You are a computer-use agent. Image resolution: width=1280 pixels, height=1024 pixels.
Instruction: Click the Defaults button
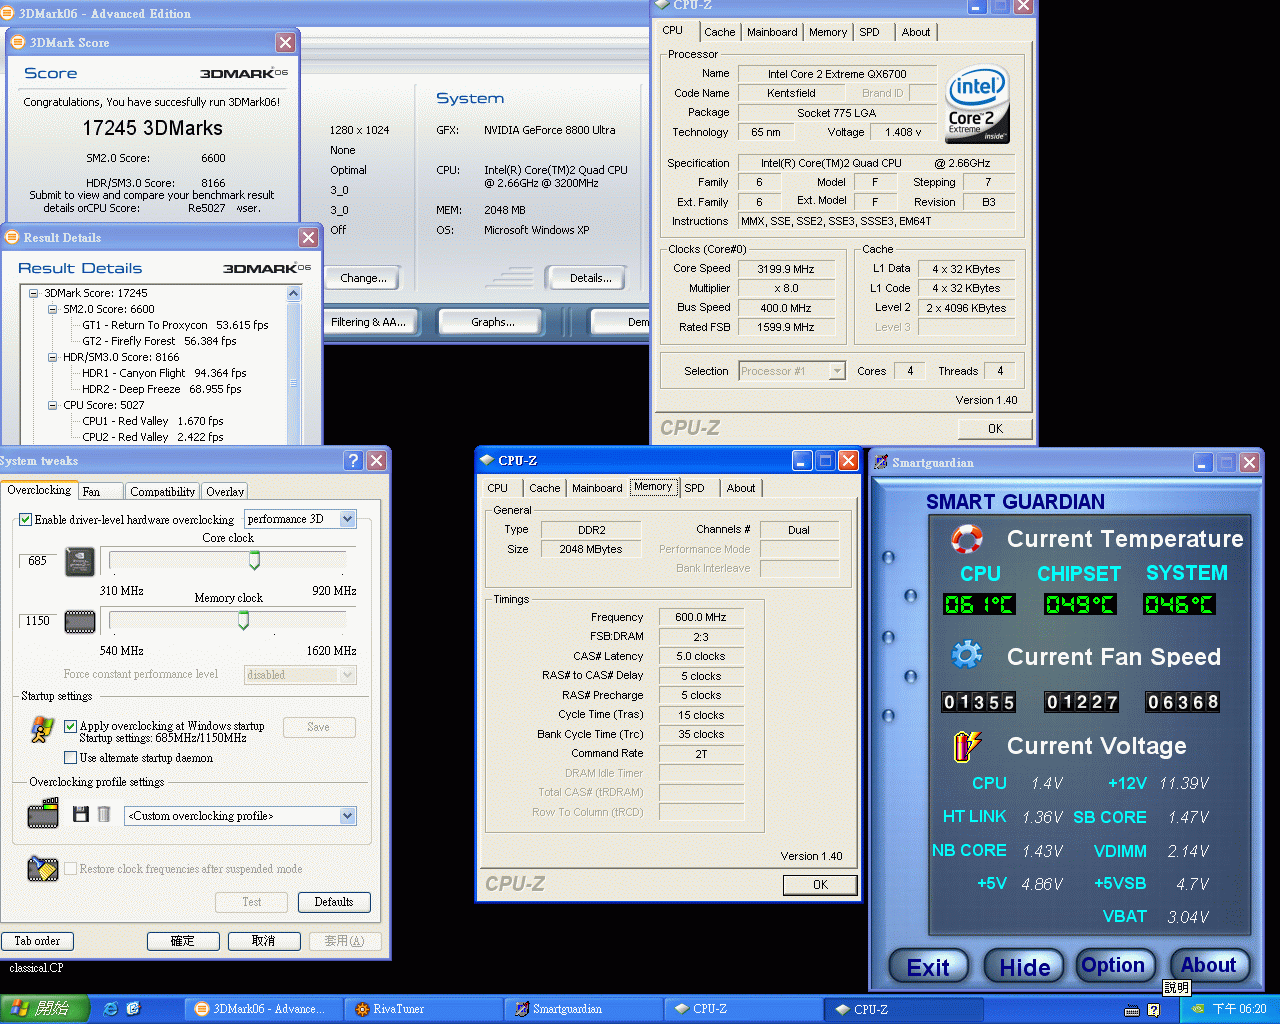pyautogui.click(x=334, y=902)
